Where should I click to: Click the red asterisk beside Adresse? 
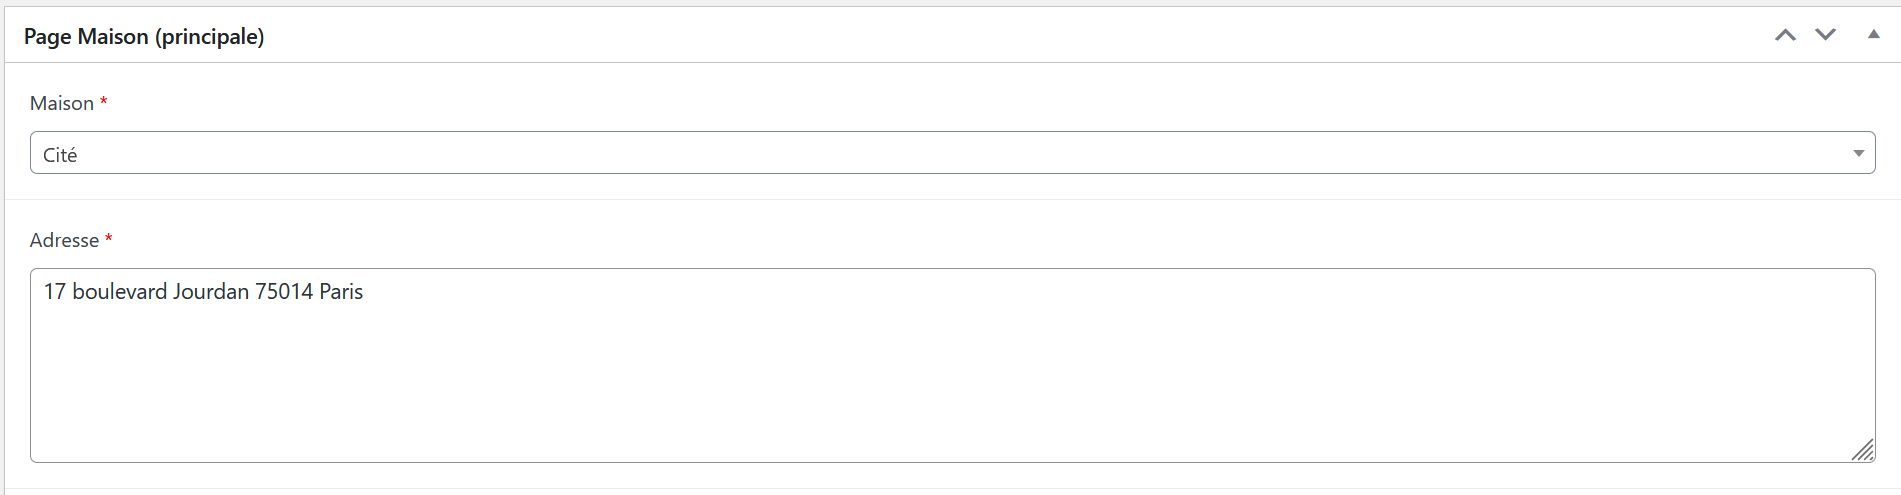[109, 239]
